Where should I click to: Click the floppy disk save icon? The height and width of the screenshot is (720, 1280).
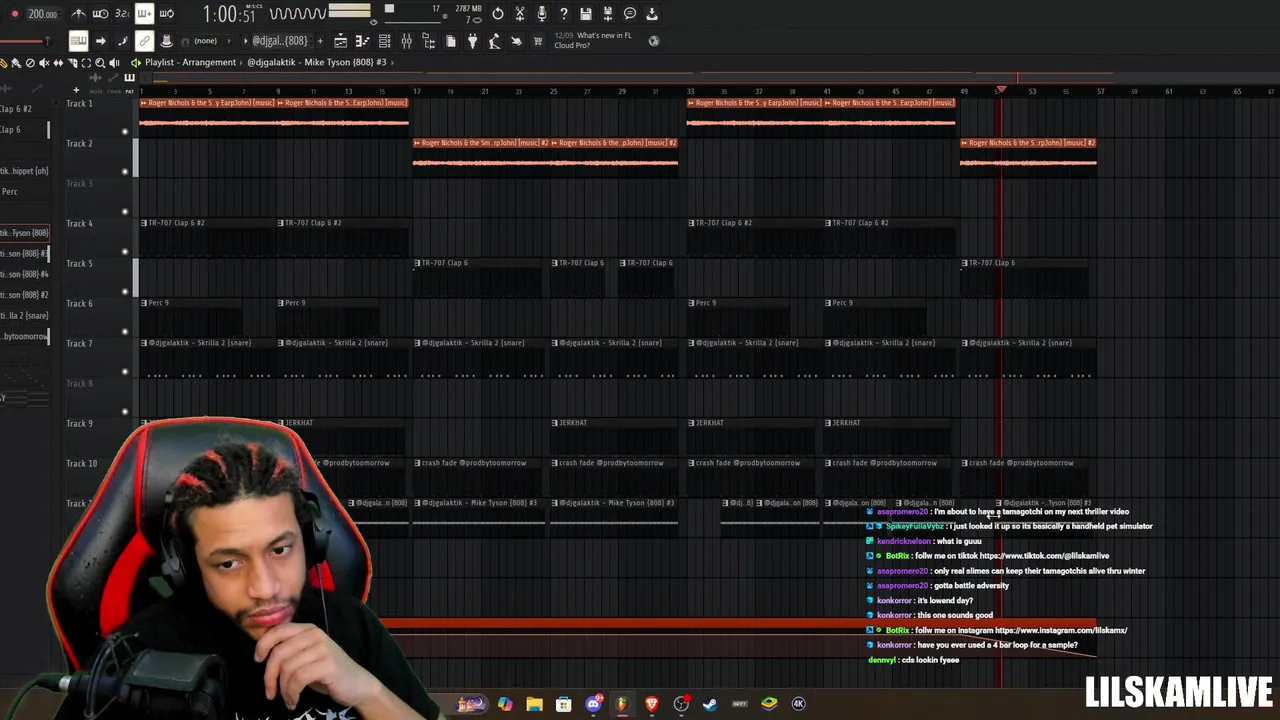click(586, 14)
